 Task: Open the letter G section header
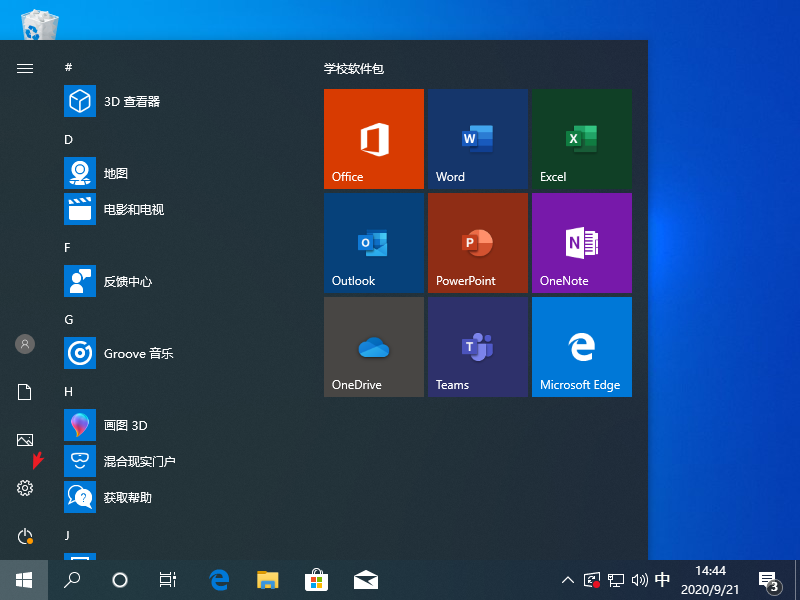68,319
